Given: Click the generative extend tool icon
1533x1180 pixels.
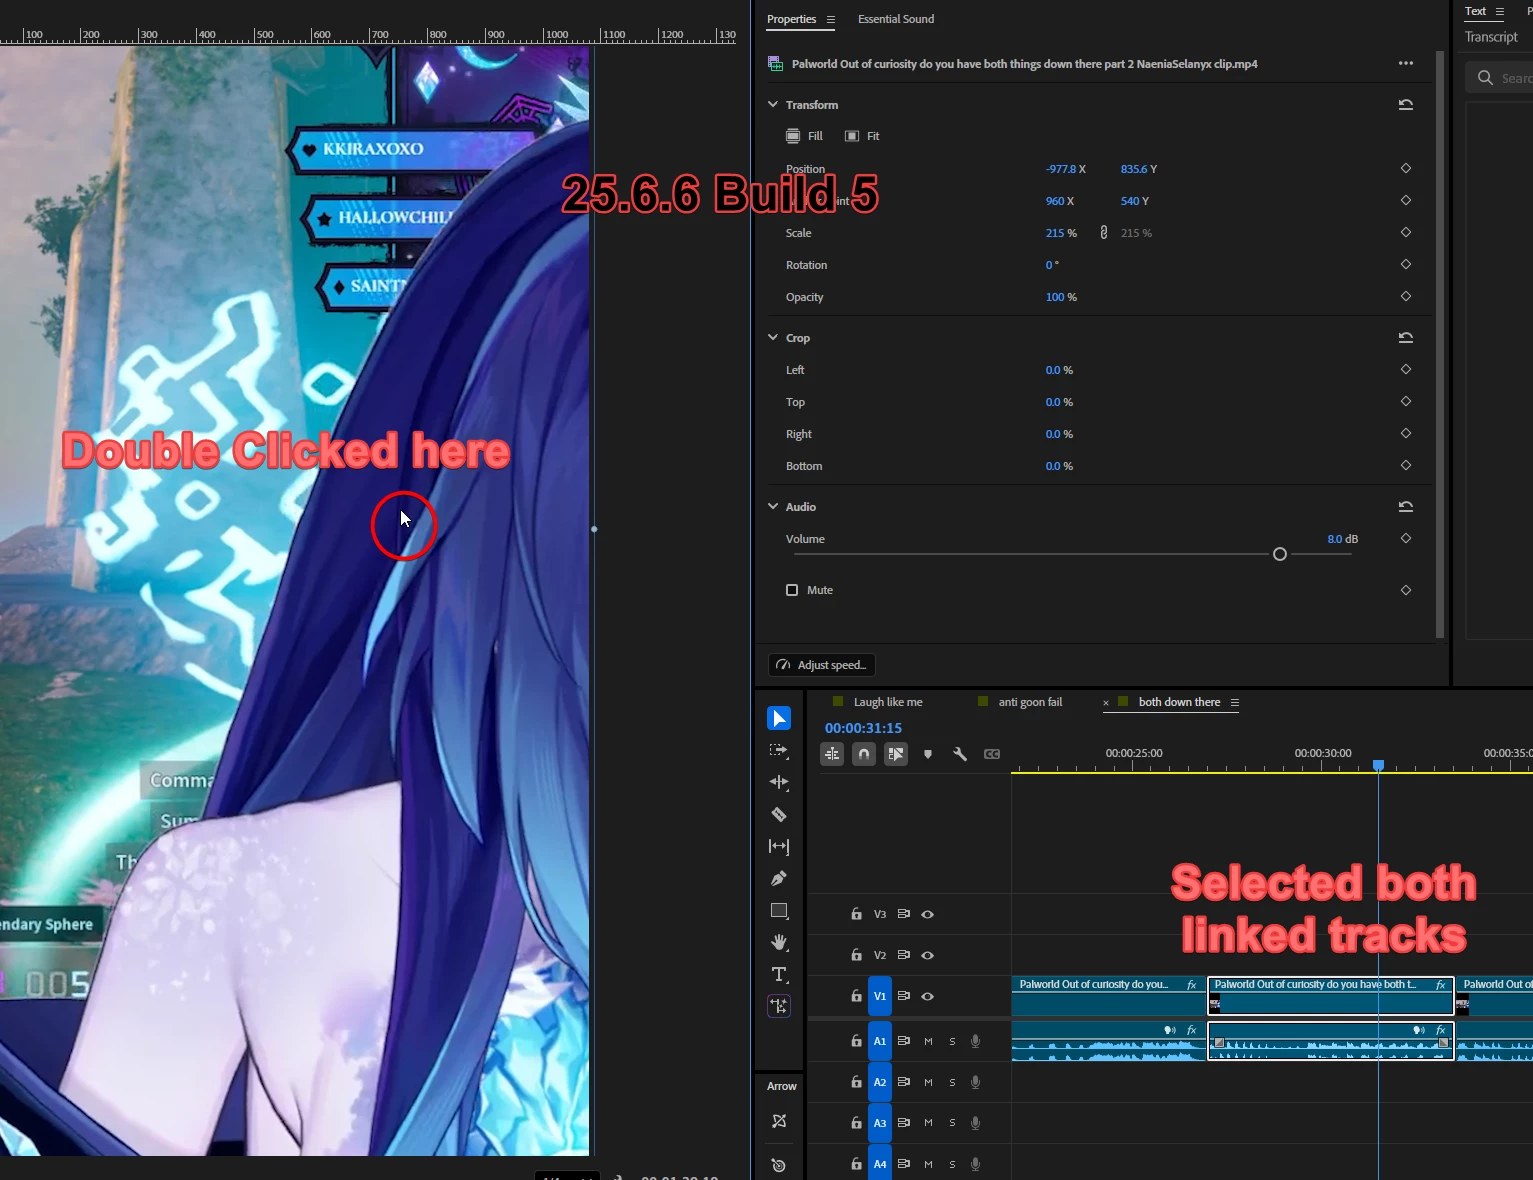Looking at the screenshot, I should [x=779, y=1006].
